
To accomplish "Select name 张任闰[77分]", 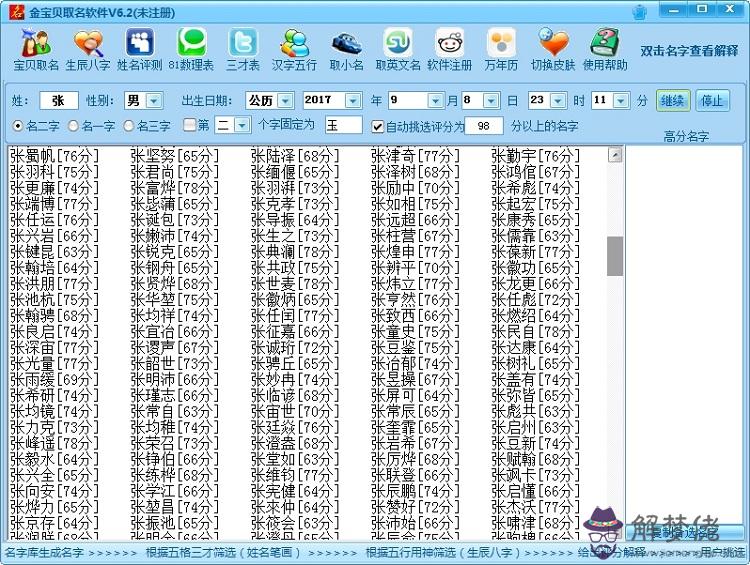I will (295, 316).
